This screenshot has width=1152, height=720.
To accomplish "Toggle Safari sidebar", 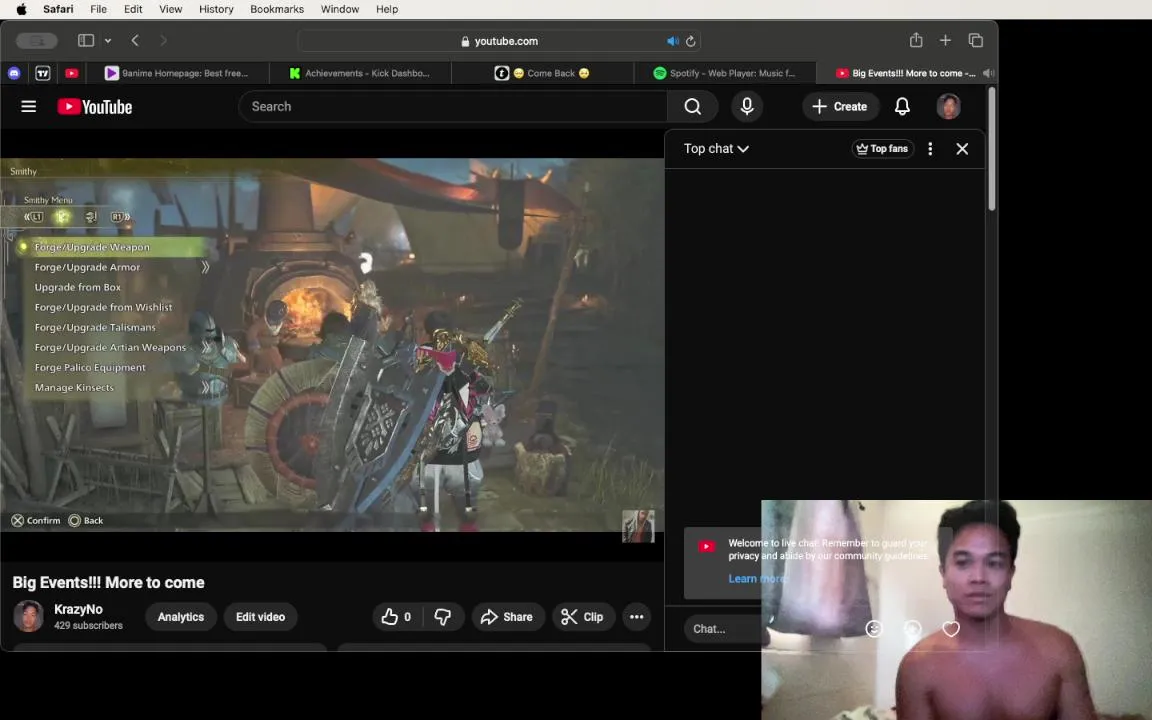I will click(x=86, y=40).
